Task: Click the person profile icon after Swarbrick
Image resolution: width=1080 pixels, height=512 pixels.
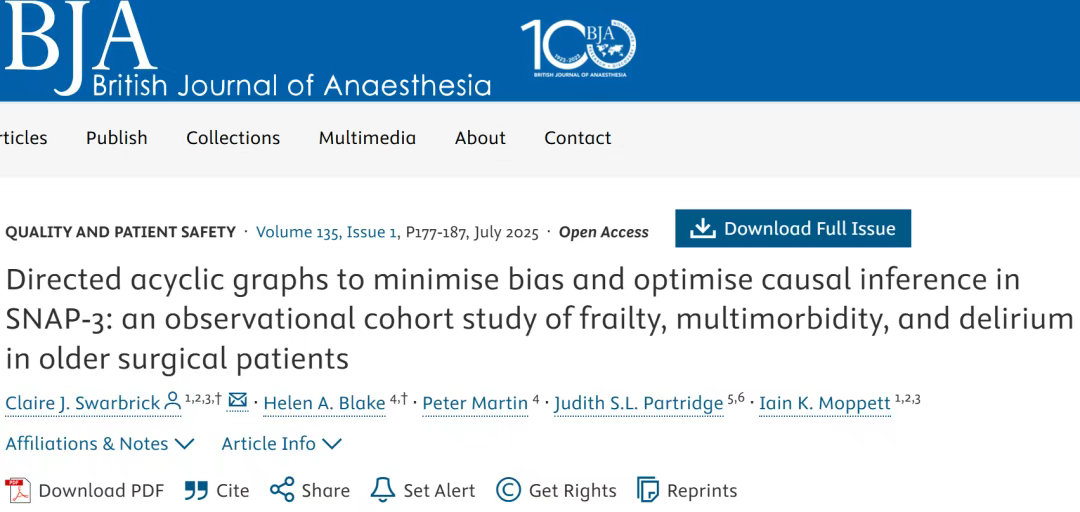Action: point(172,401)
